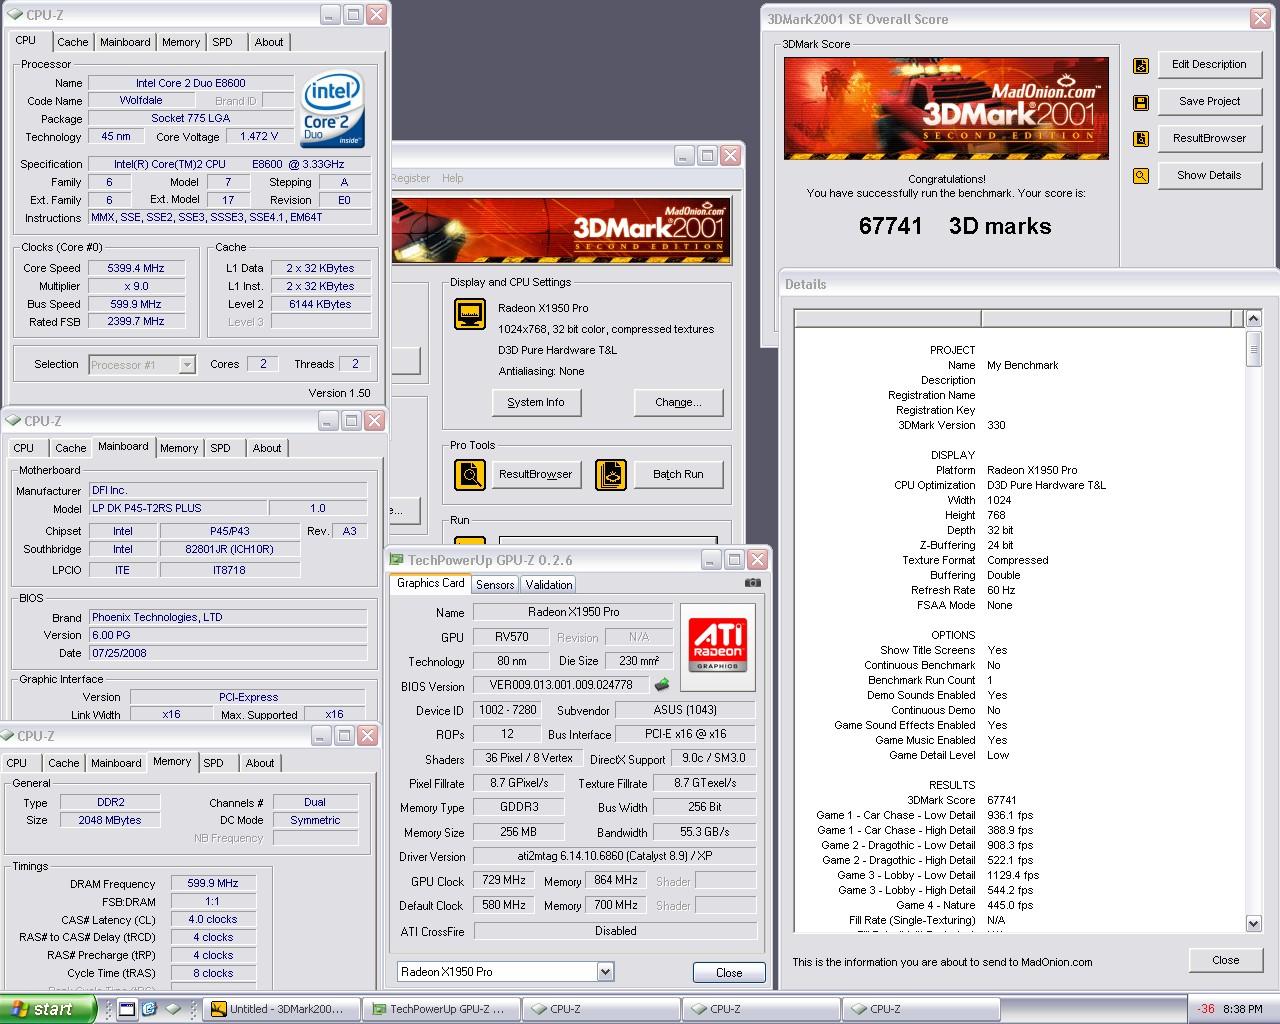Image resolution: width=1280 pixels, height=1024 pixels.
Task: Click the BIOS save chip icon in GPU-Z
Action: (661, 685)
